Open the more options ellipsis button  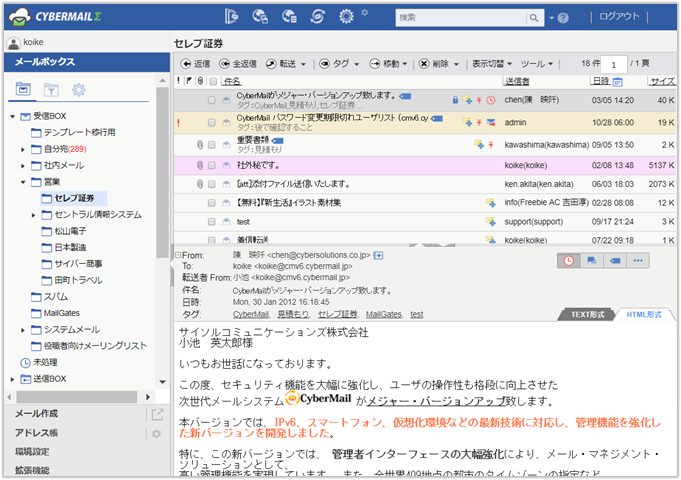click(x=636, y=260)
